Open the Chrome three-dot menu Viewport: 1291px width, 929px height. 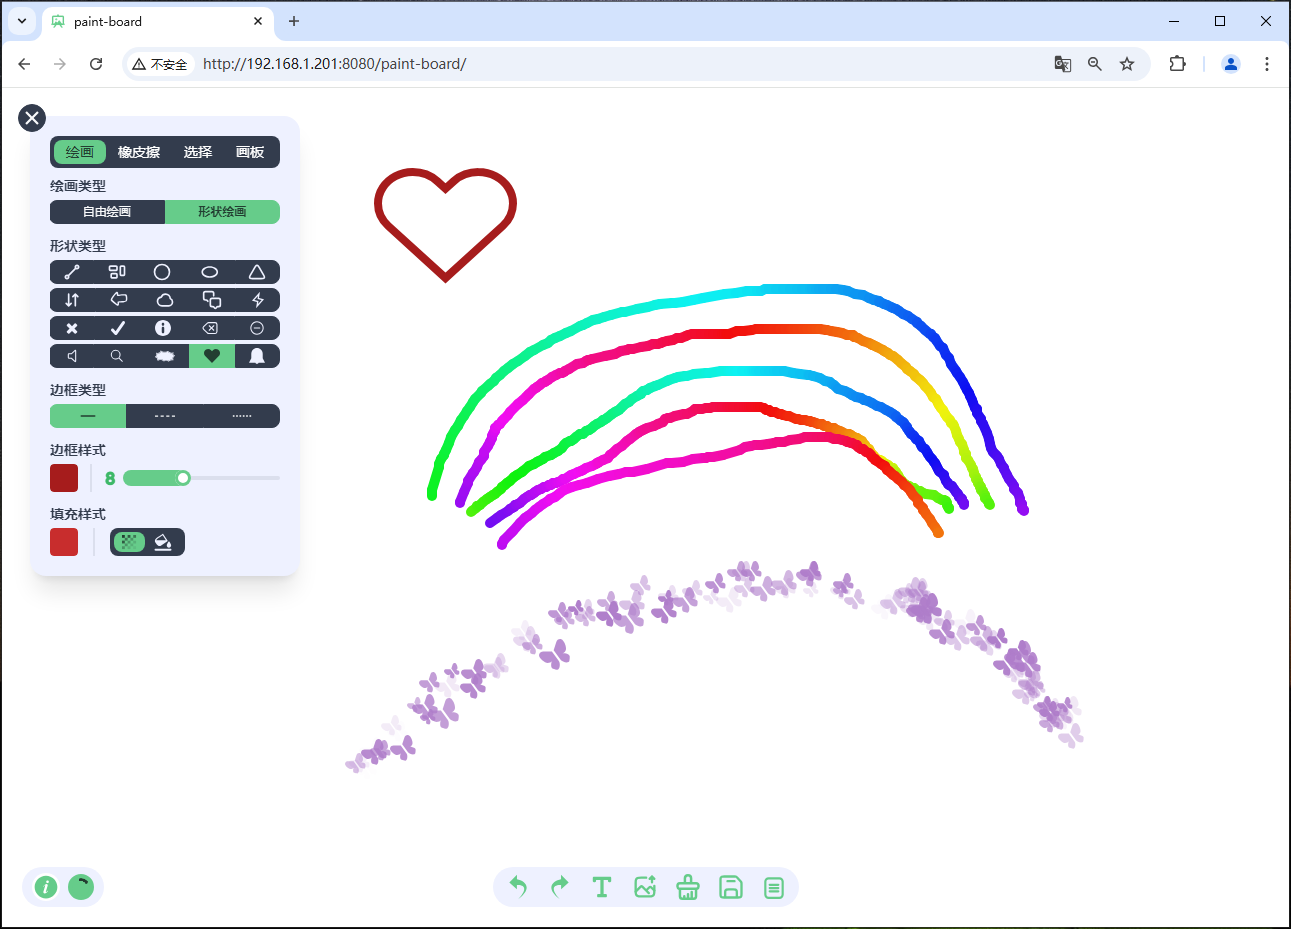(x=1267, y=64)
